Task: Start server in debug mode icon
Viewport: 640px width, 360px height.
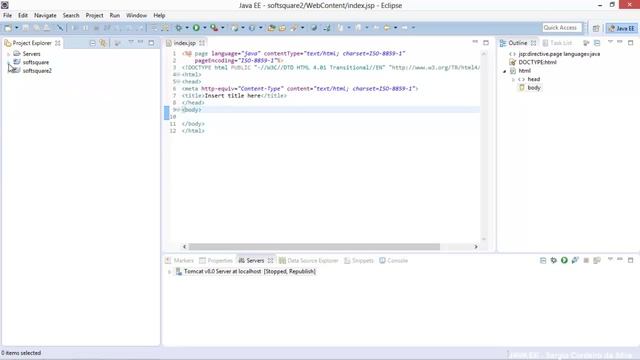Action: (553, 260)
